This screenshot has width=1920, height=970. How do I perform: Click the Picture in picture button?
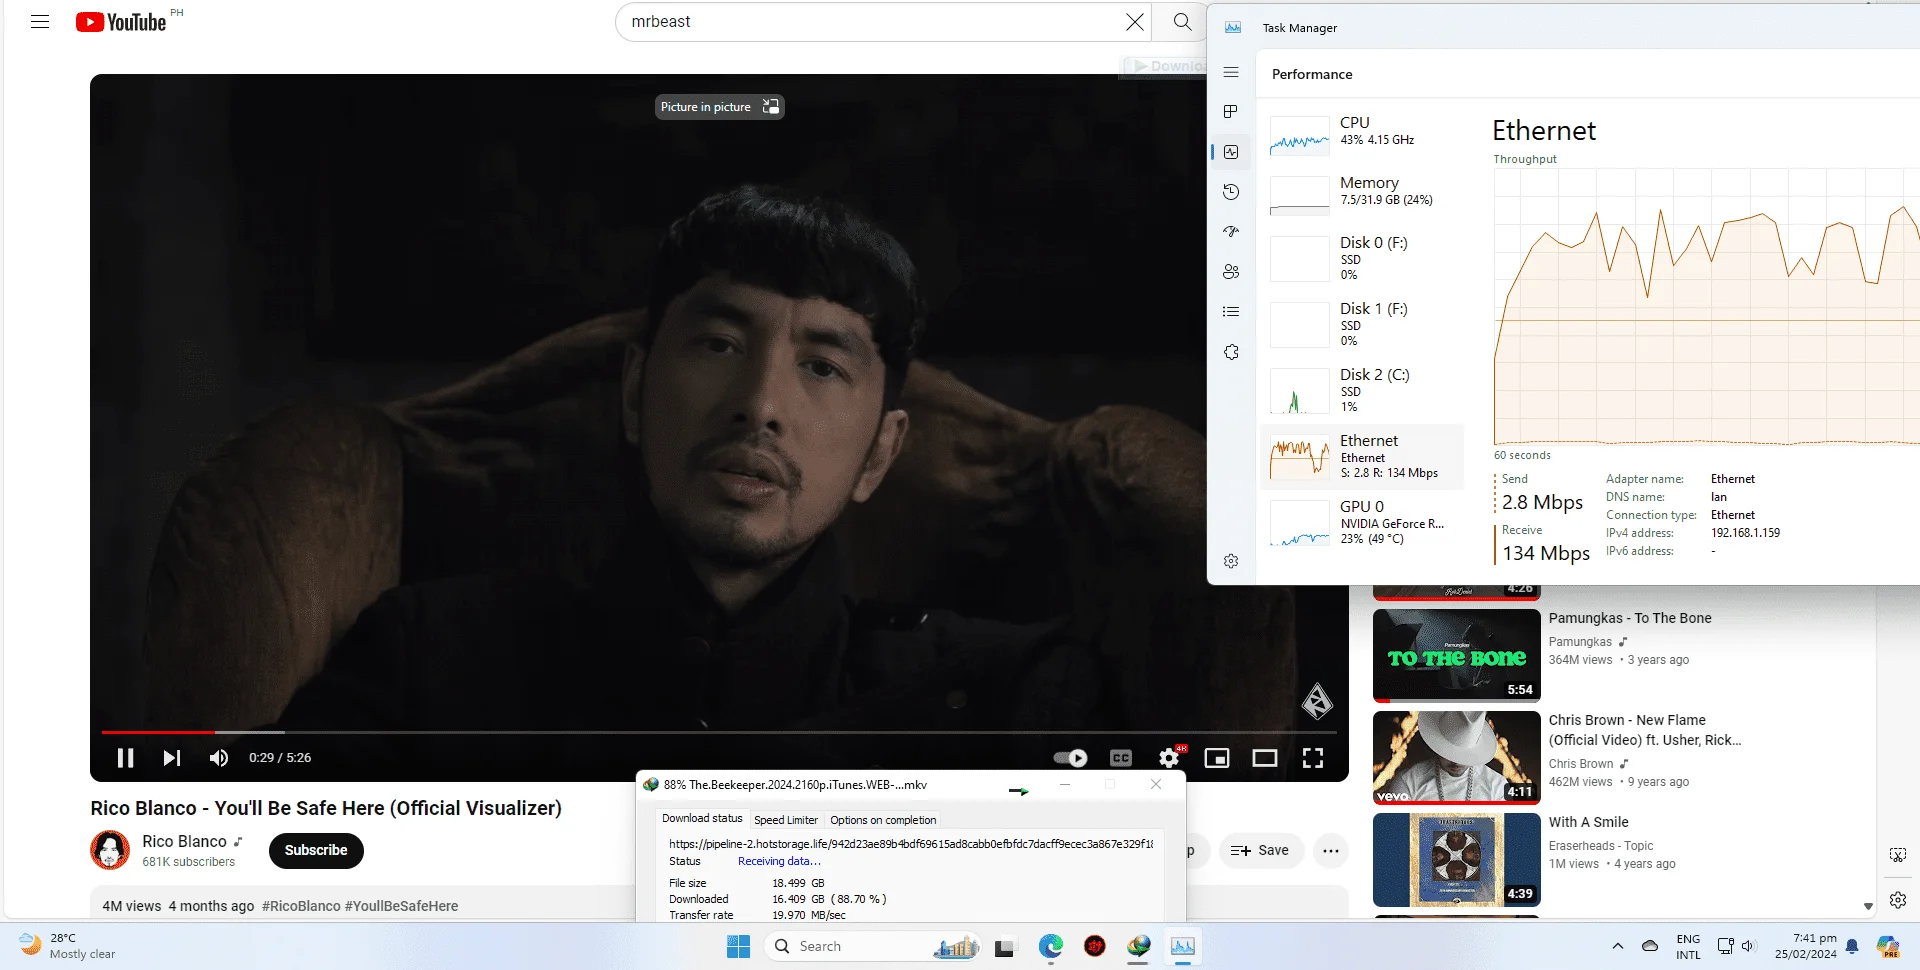coord(719,107)
